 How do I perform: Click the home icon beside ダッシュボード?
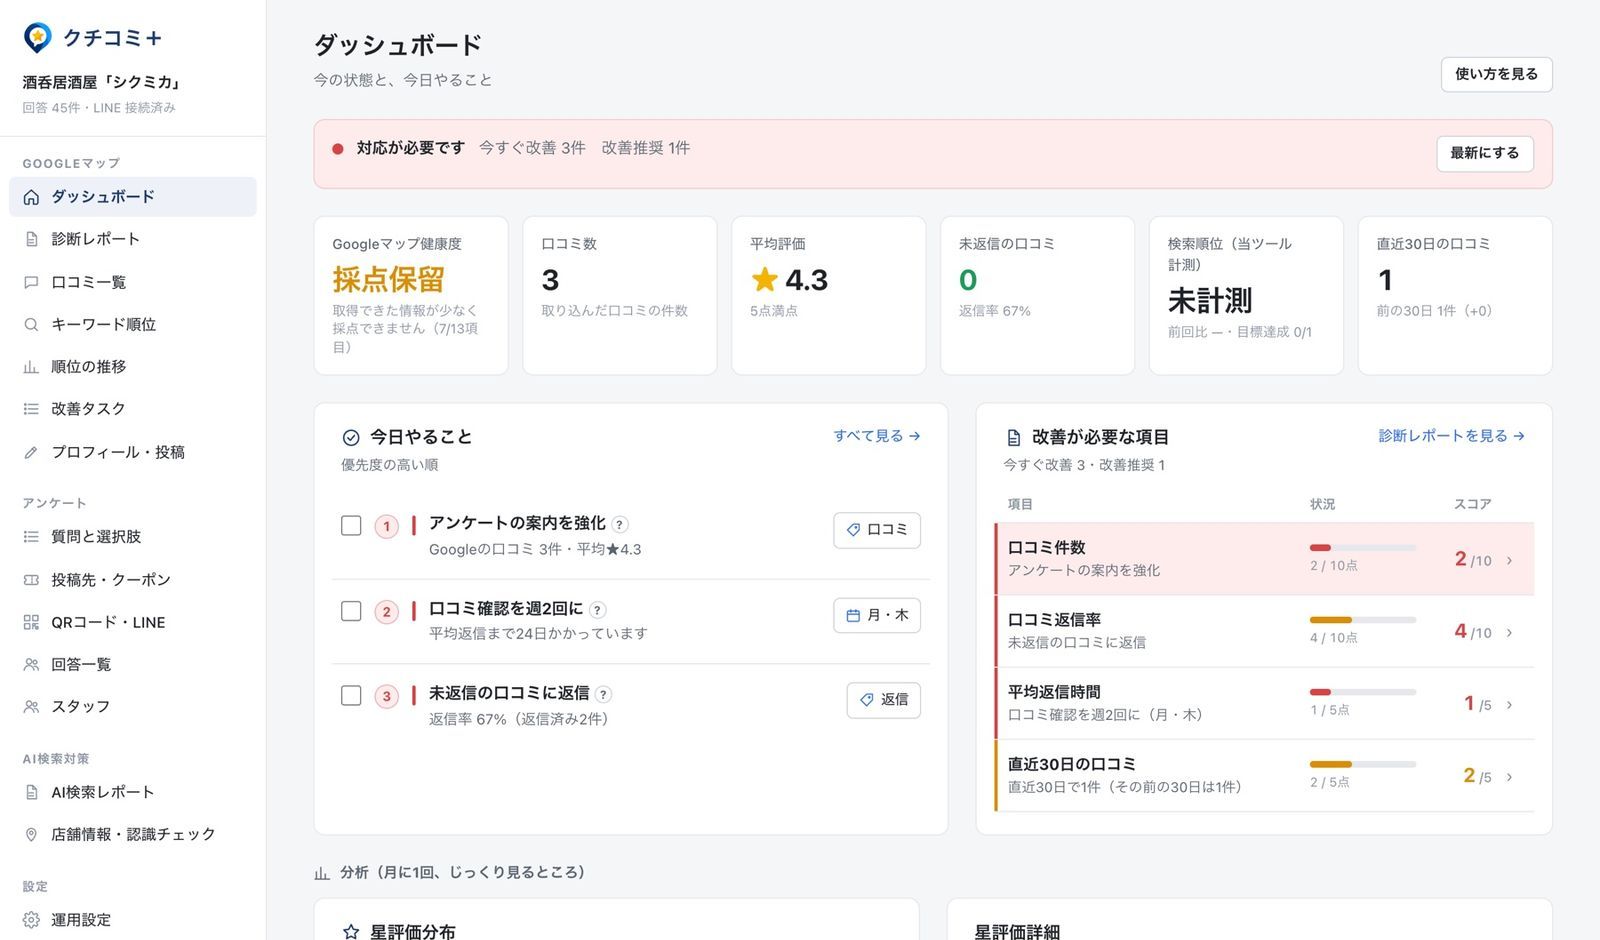[x=31, y=197]
